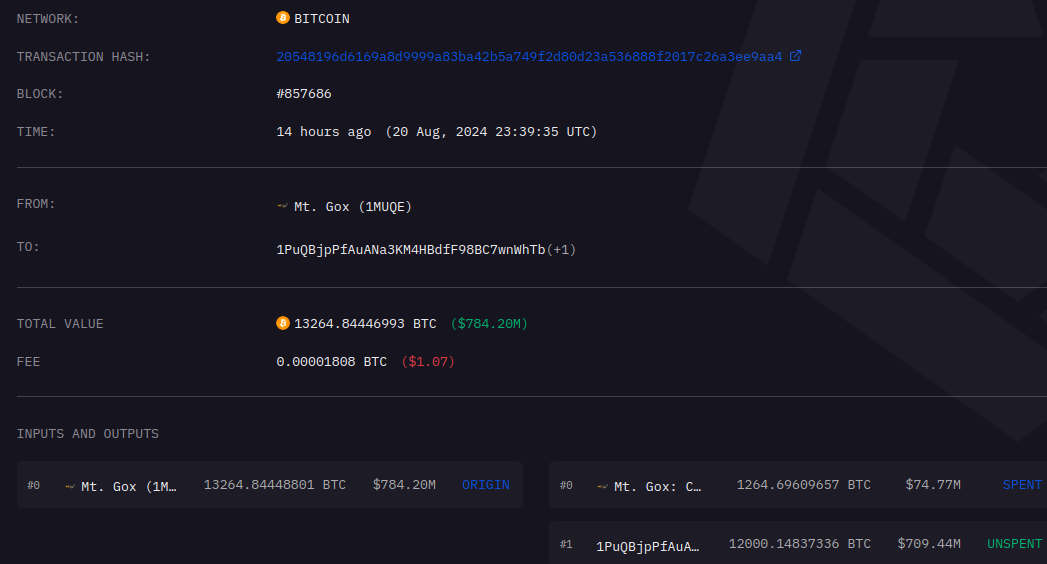Click the INPUTS AND OUTPUTS heading
This screenshot has width=1047, height=564.
87,434
